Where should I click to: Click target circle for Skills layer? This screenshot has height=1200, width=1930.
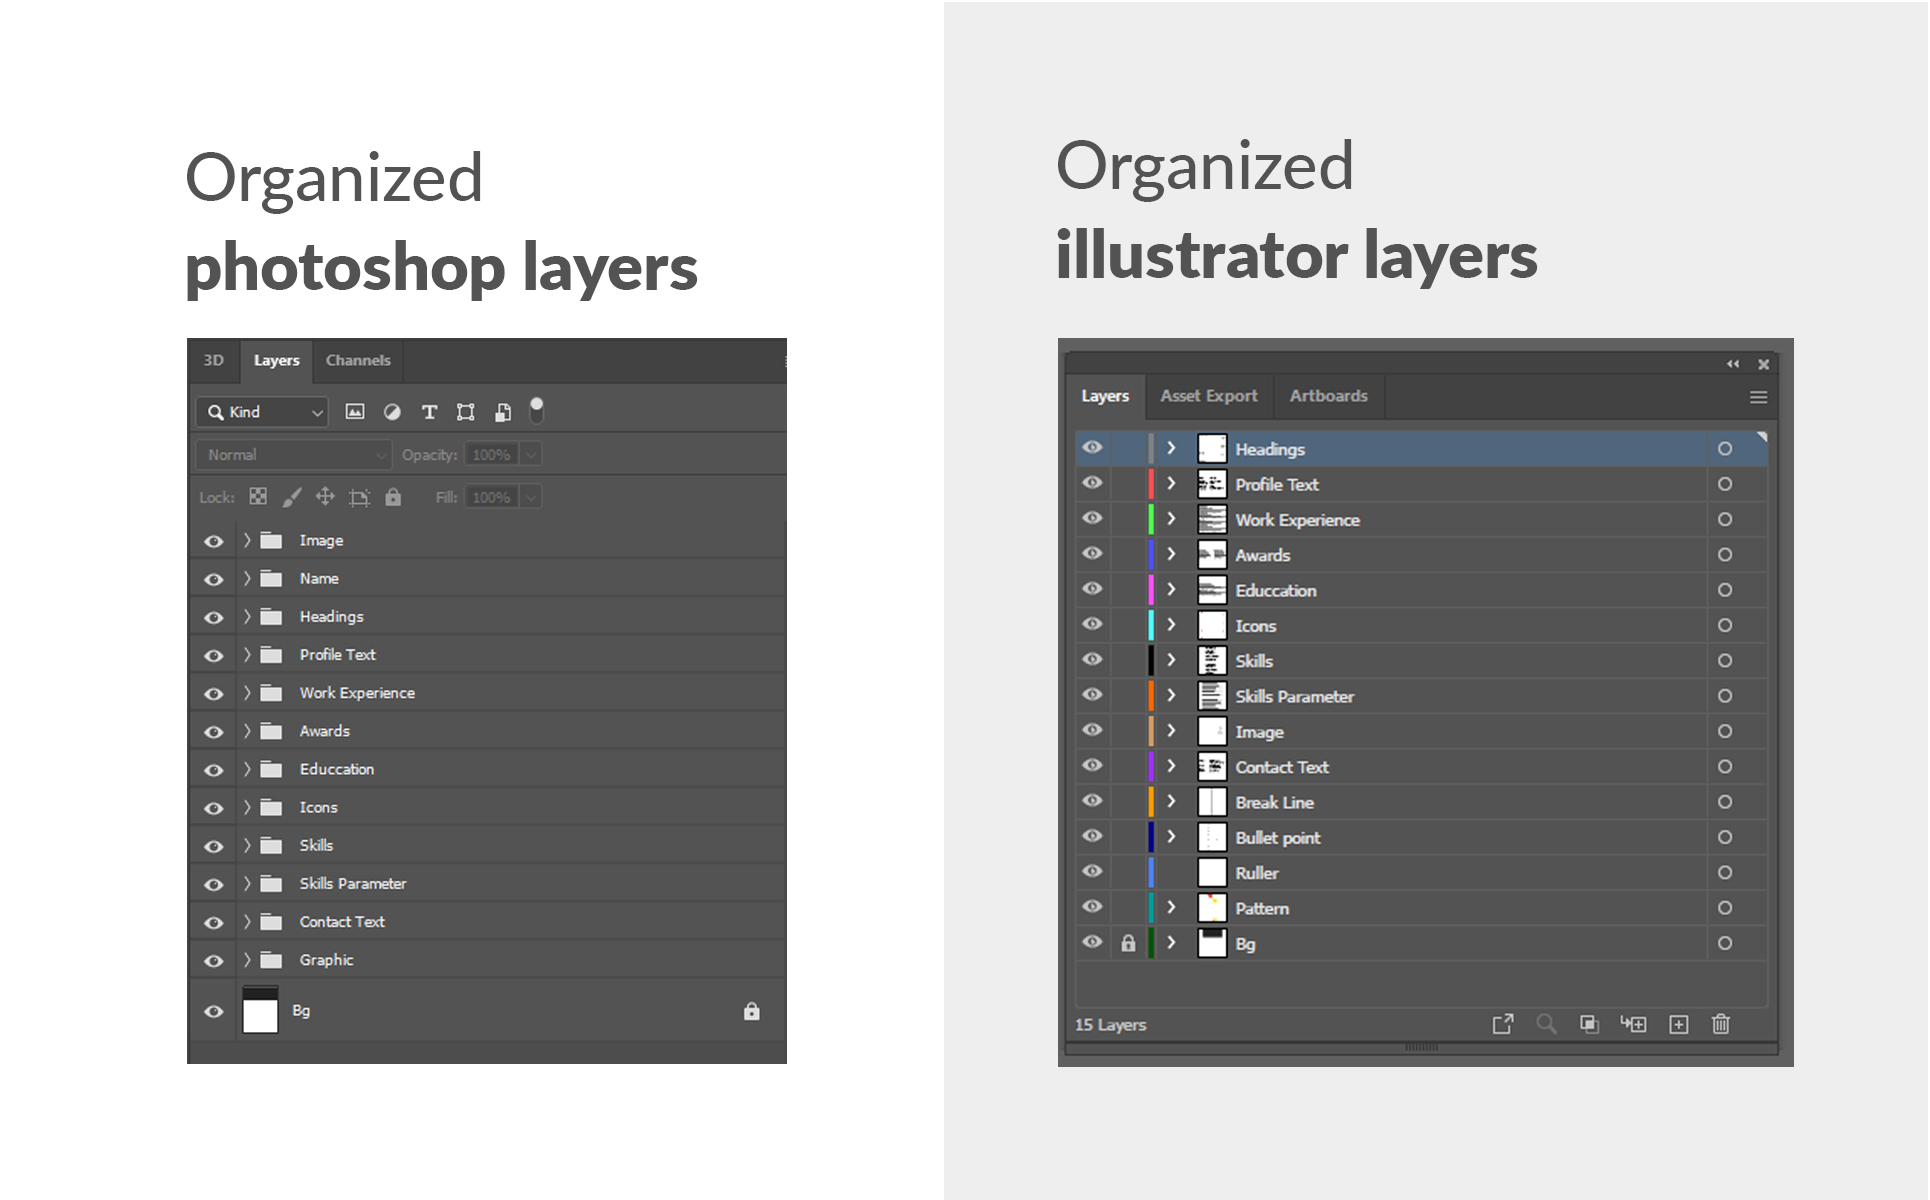pyautogui.click(x=1725, y=661)
